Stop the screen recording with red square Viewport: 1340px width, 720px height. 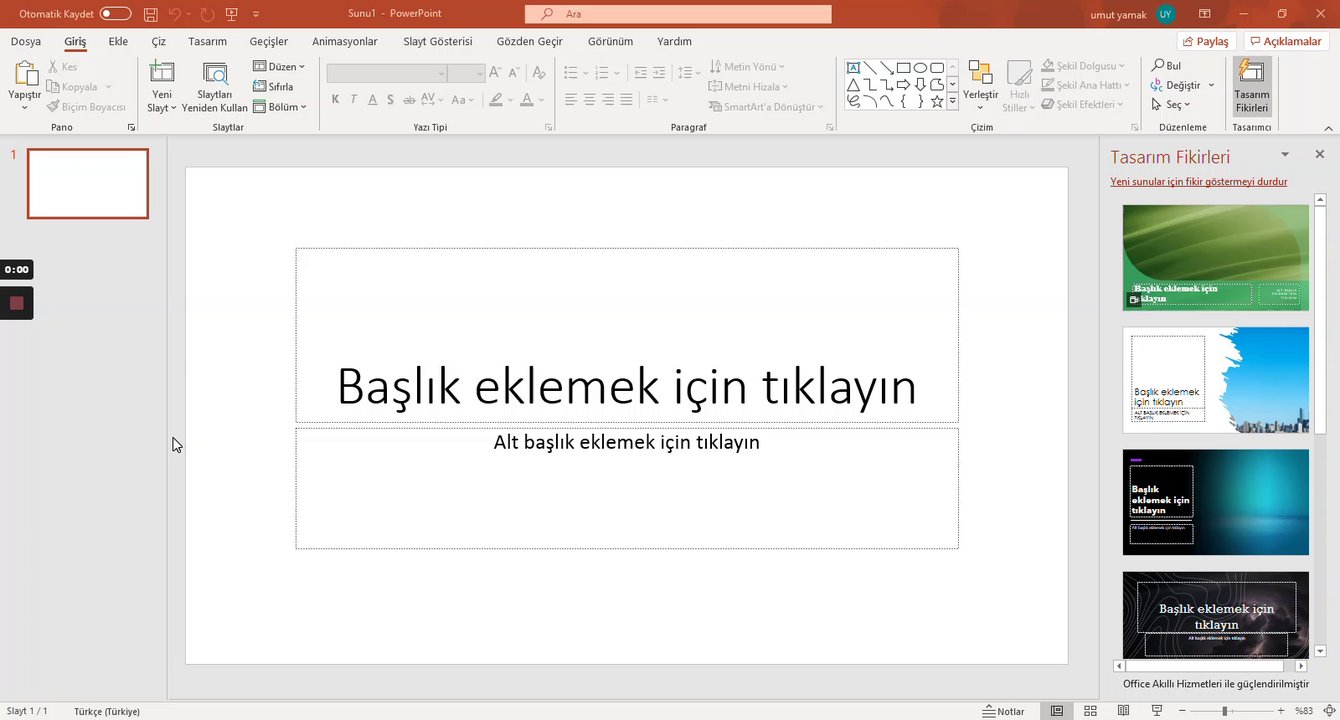point(16,303)
